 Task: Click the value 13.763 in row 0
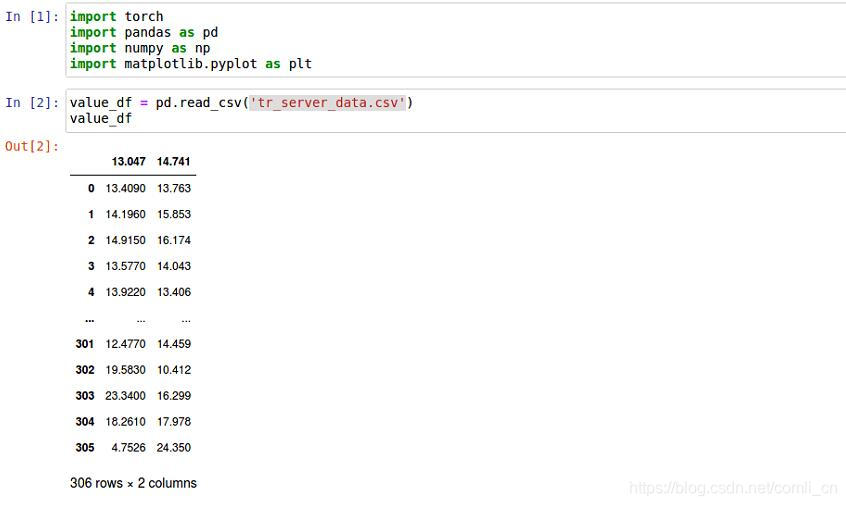point(174,188)
